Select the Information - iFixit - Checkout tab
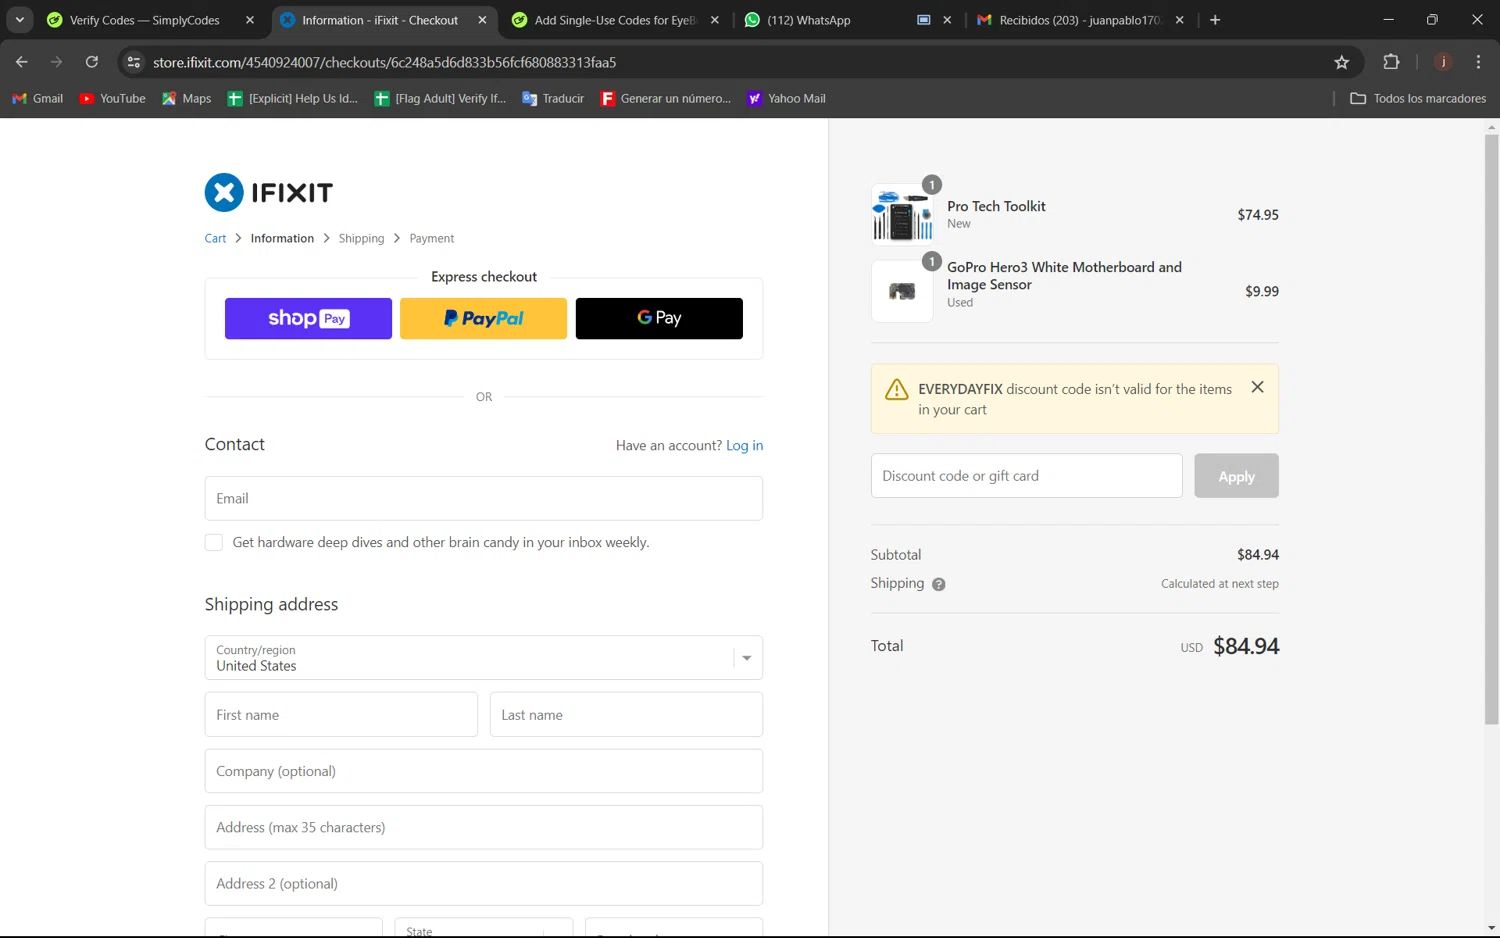Viewport: 1500px width, 938px height. (380, 20)
